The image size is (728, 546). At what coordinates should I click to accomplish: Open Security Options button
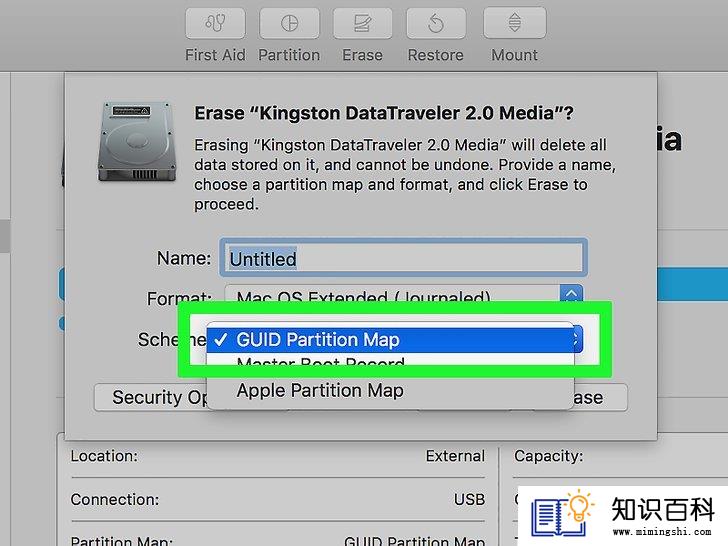click(151, 397)
